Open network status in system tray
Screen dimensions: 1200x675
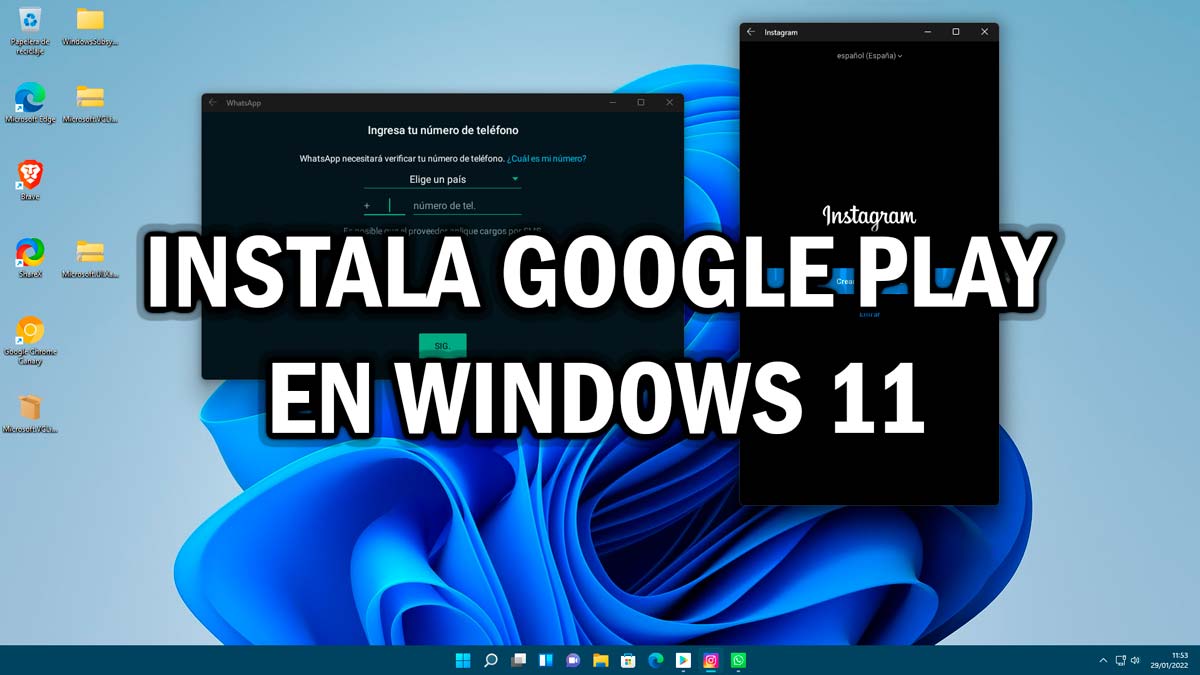1120,660
